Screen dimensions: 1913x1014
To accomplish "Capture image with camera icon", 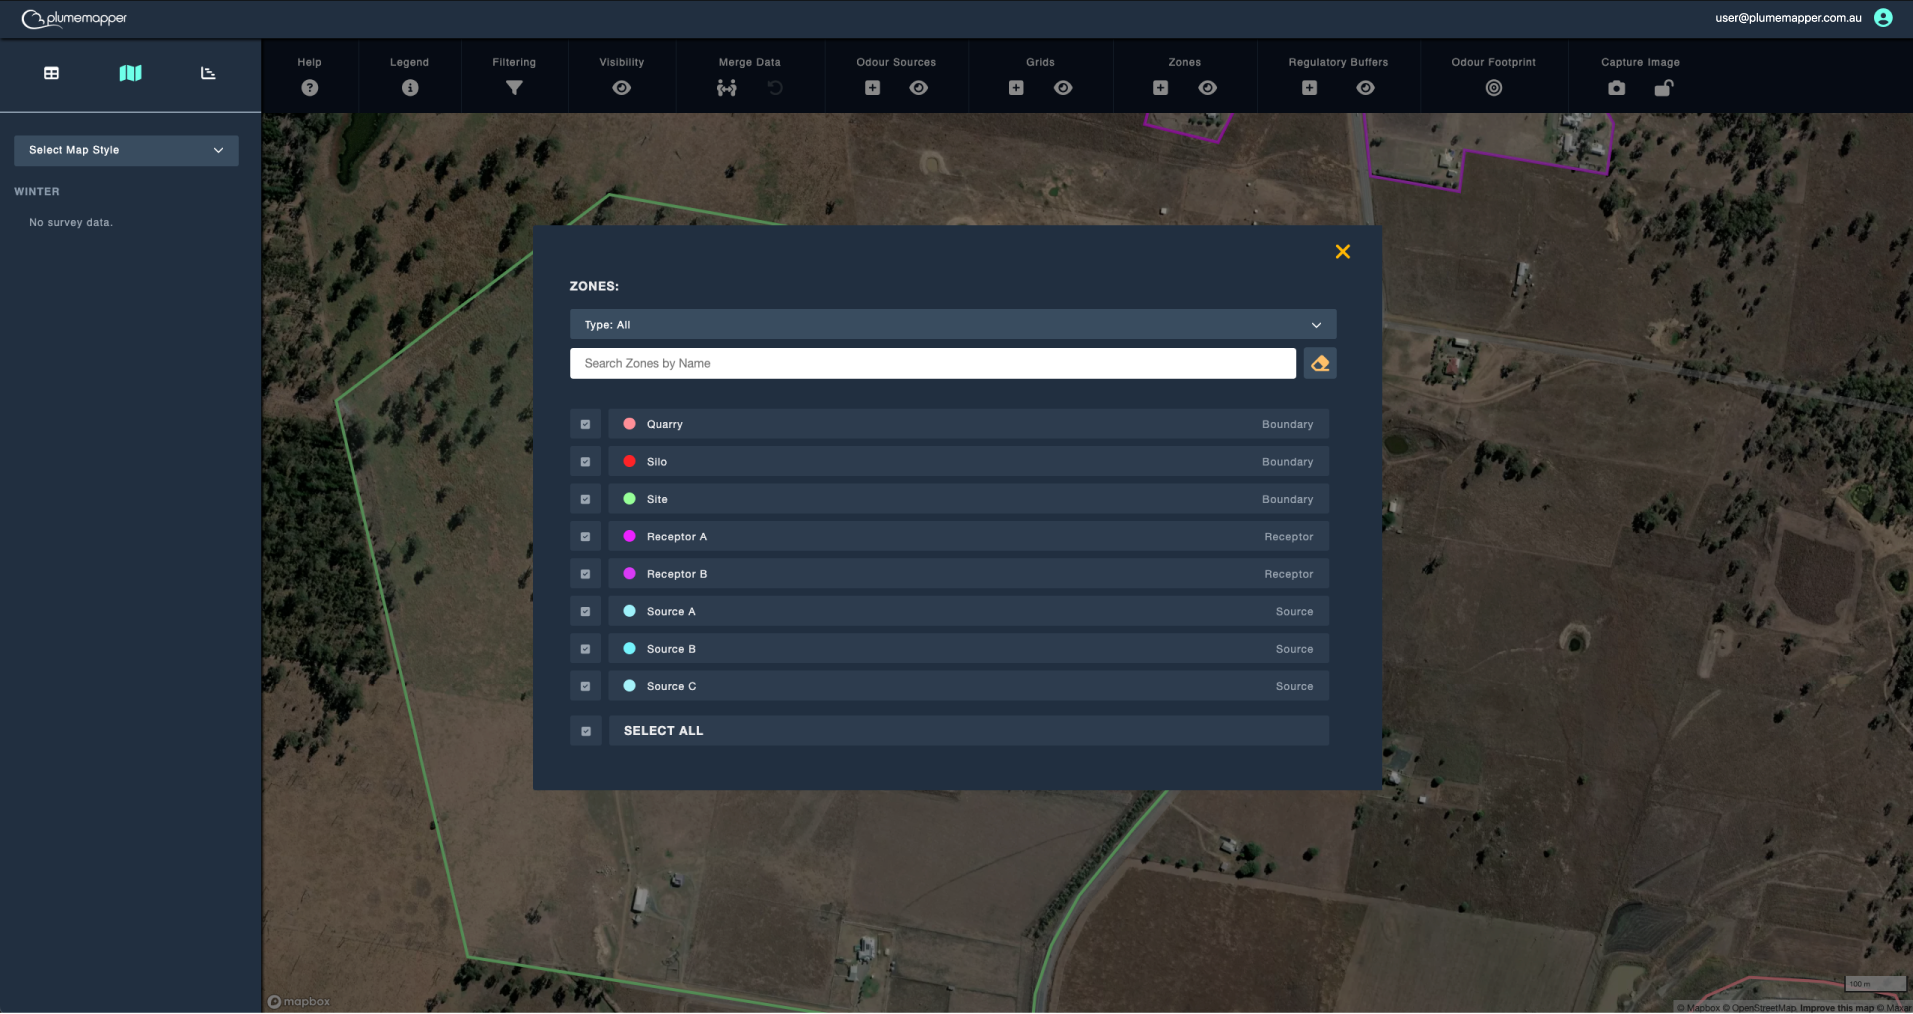I will pos(1617,88).
